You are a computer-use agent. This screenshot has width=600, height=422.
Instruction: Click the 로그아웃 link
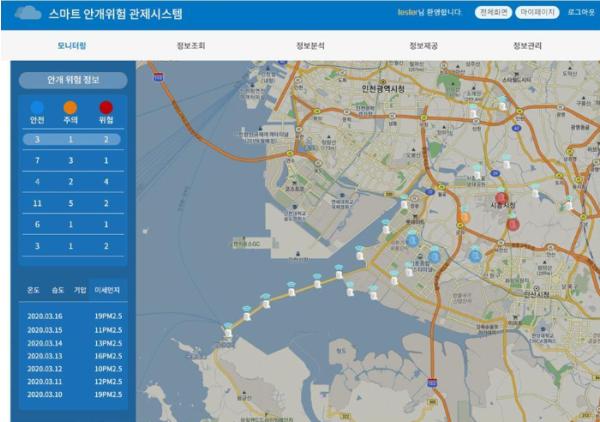click(581, 13)
